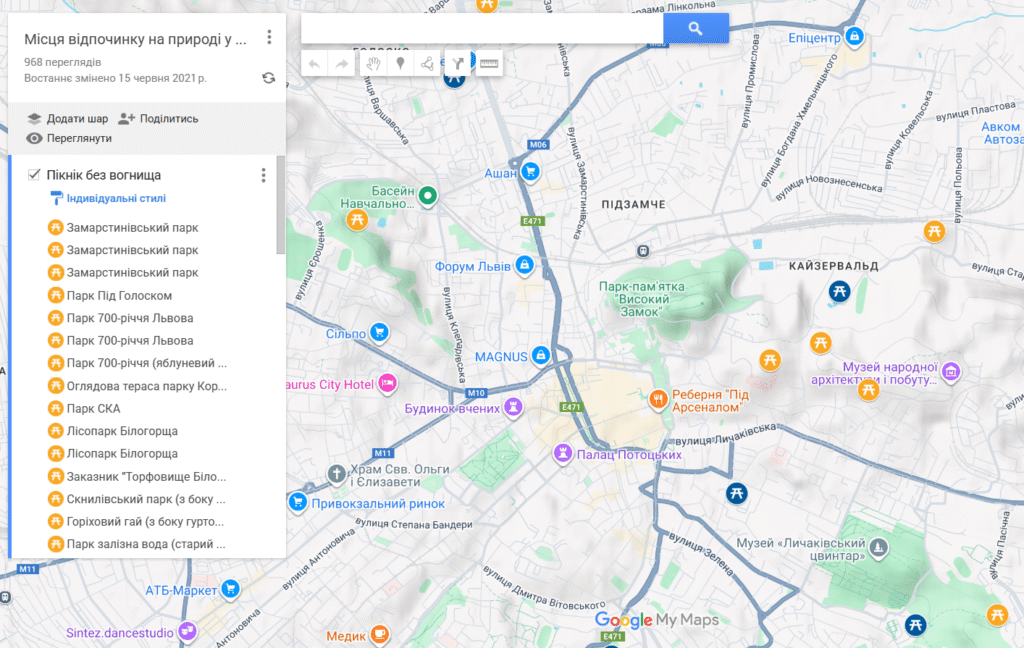This screenshot has width=1024, height=648.
Task: Click the Музей народної архітектури marker
Action: (952, 372)
